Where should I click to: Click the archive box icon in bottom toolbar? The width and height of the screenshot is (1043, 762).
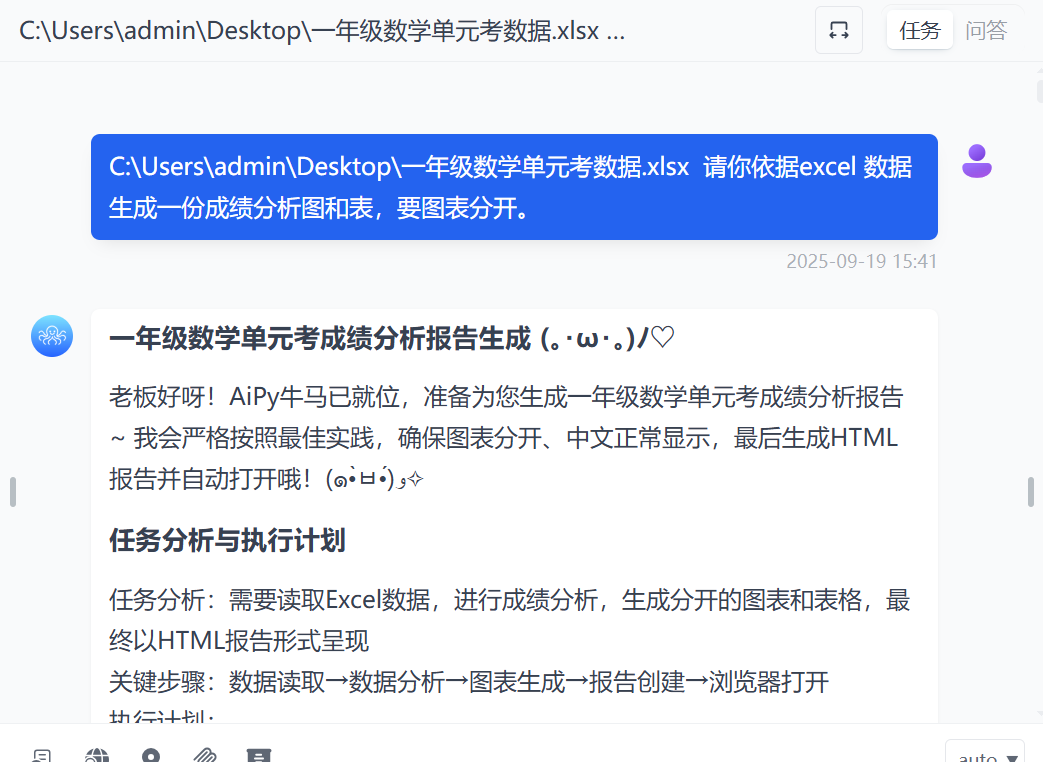(259, 755)
